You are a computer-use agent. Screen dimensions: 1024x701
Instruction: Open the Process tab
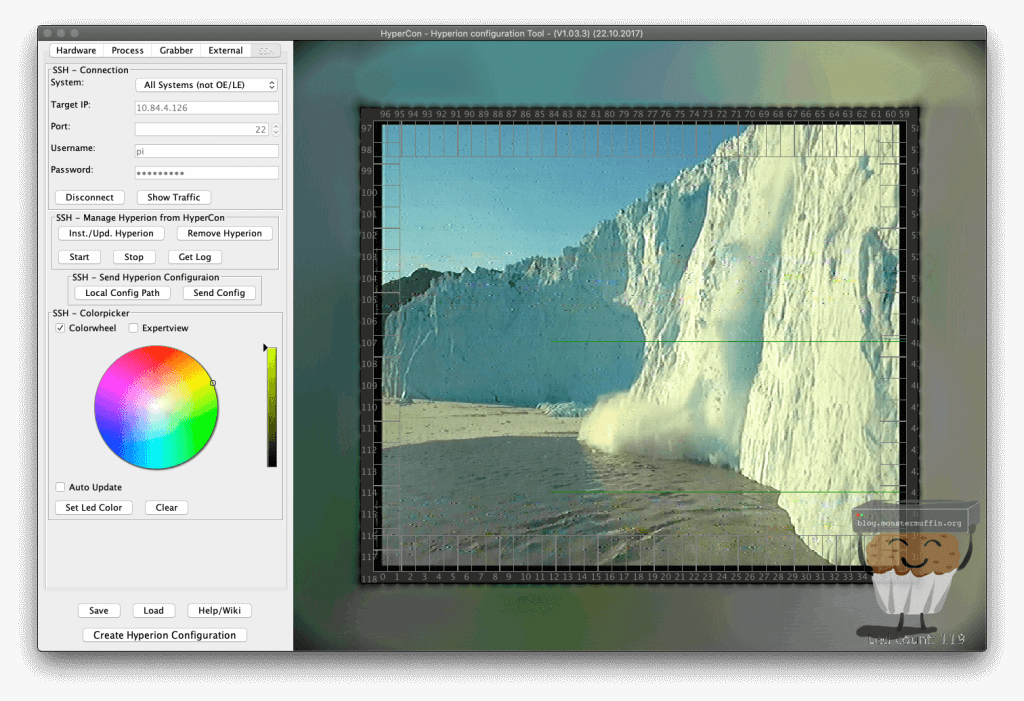[x=127, y=50]
